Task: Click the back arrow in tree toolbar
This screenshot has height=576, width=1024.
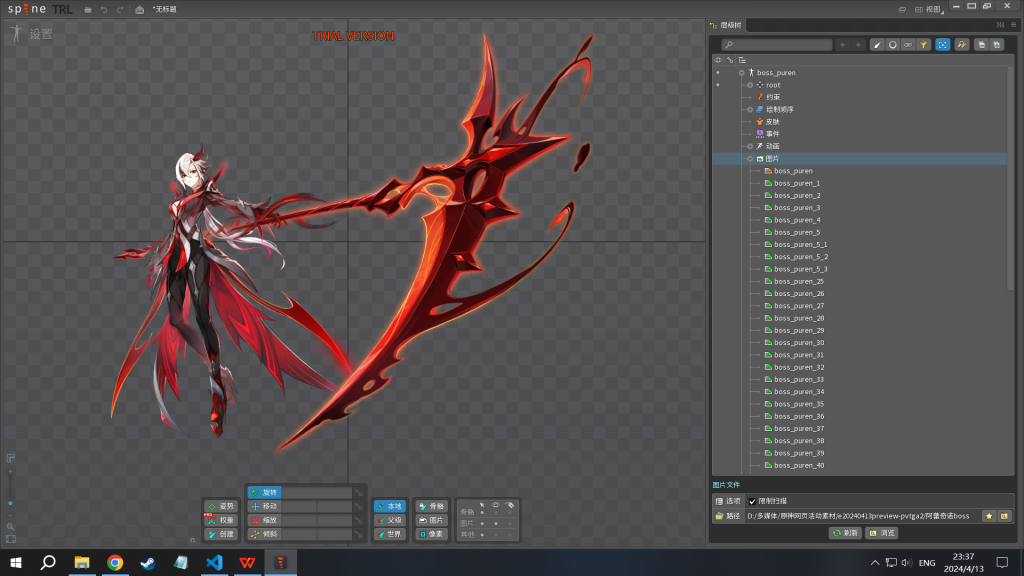Action: 842,45
